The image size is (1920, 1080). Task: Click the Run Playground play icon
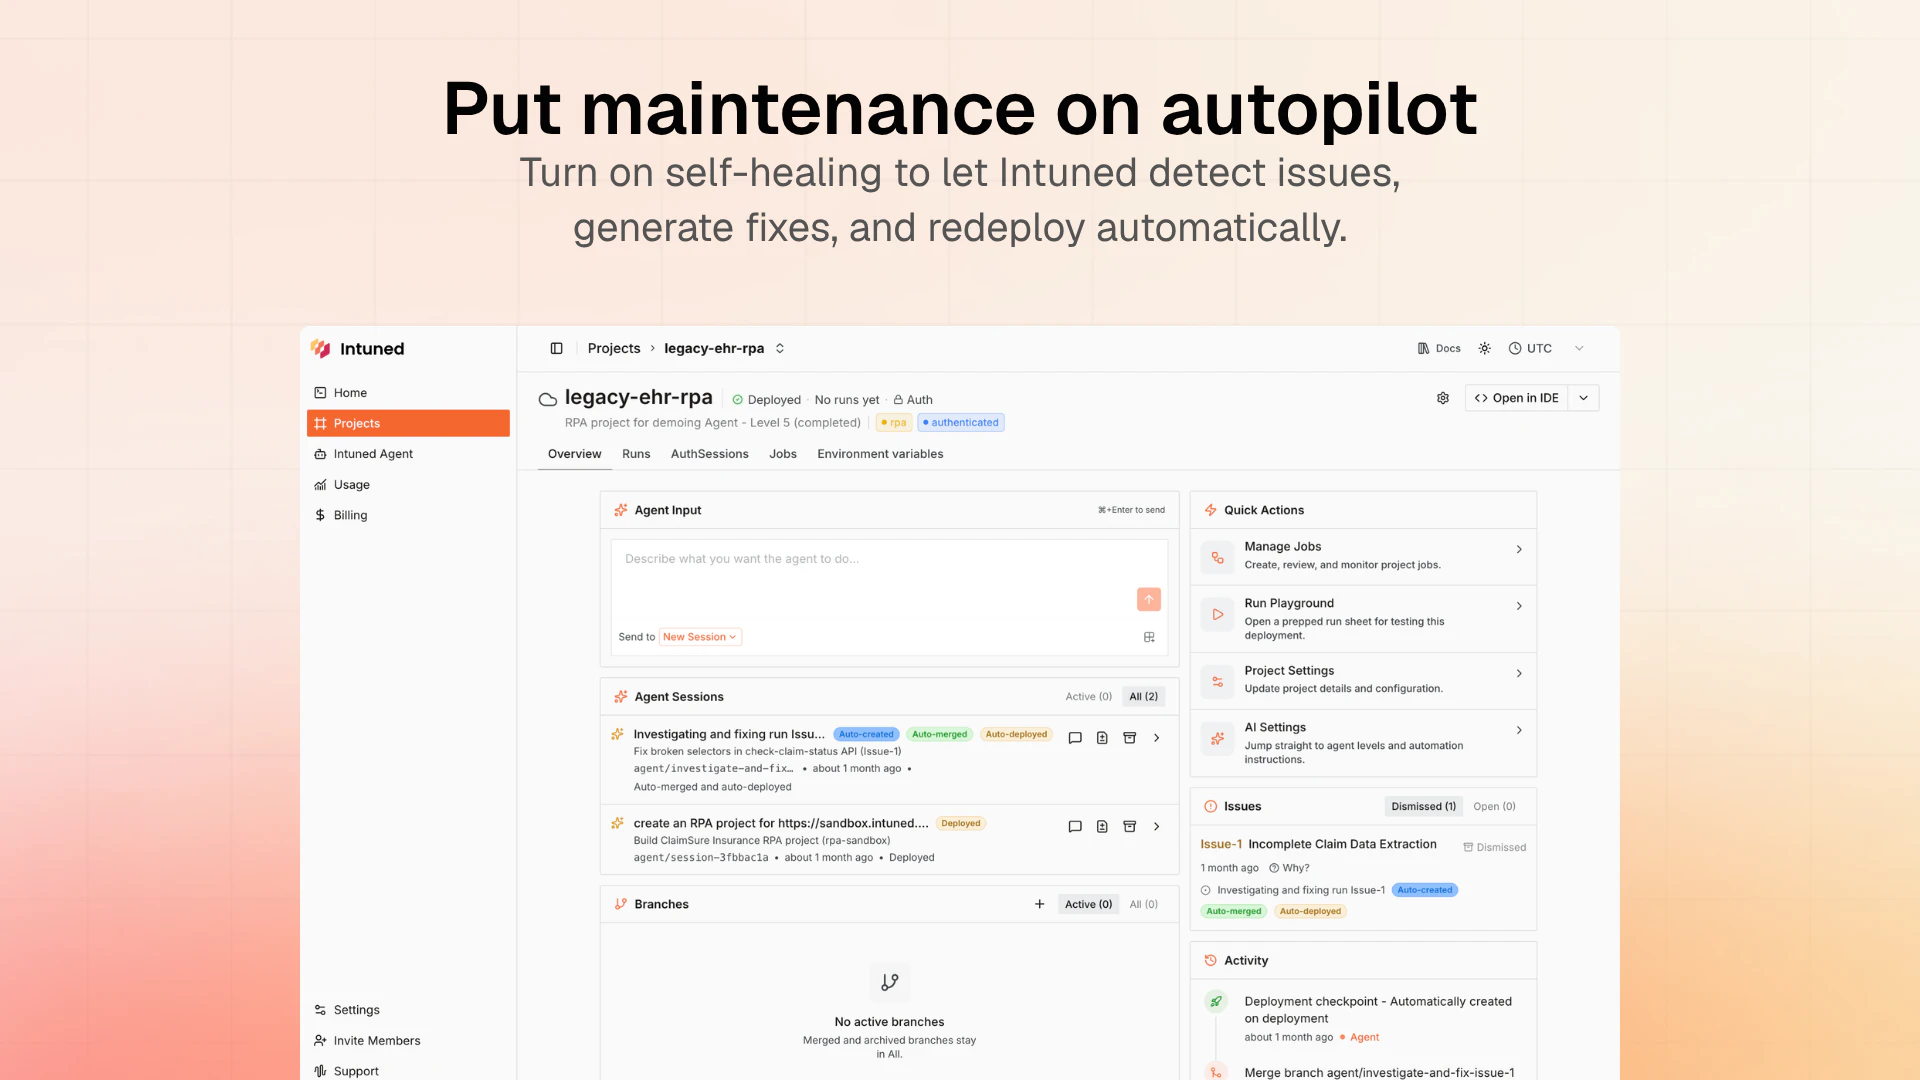(x=1217, y=614)
